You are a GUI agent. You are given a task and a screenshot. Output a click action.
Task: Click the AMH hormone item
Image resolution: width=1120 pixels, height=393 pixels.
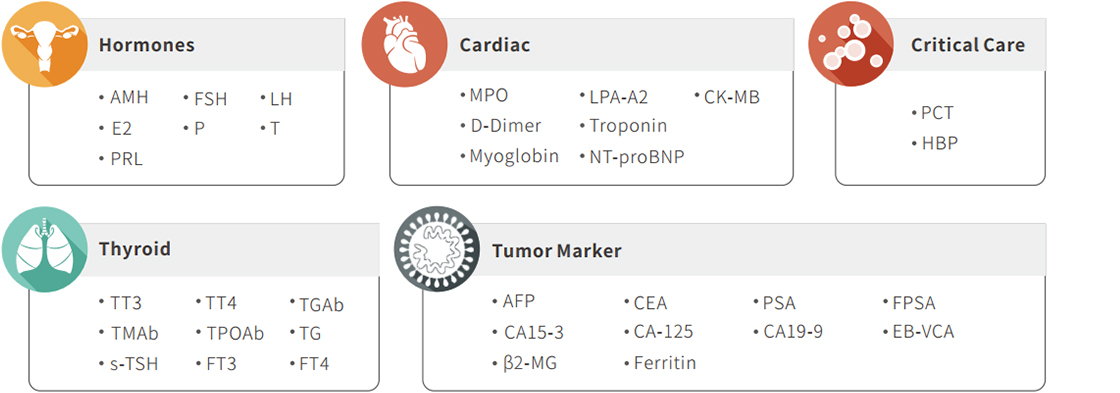coord(129,97)
